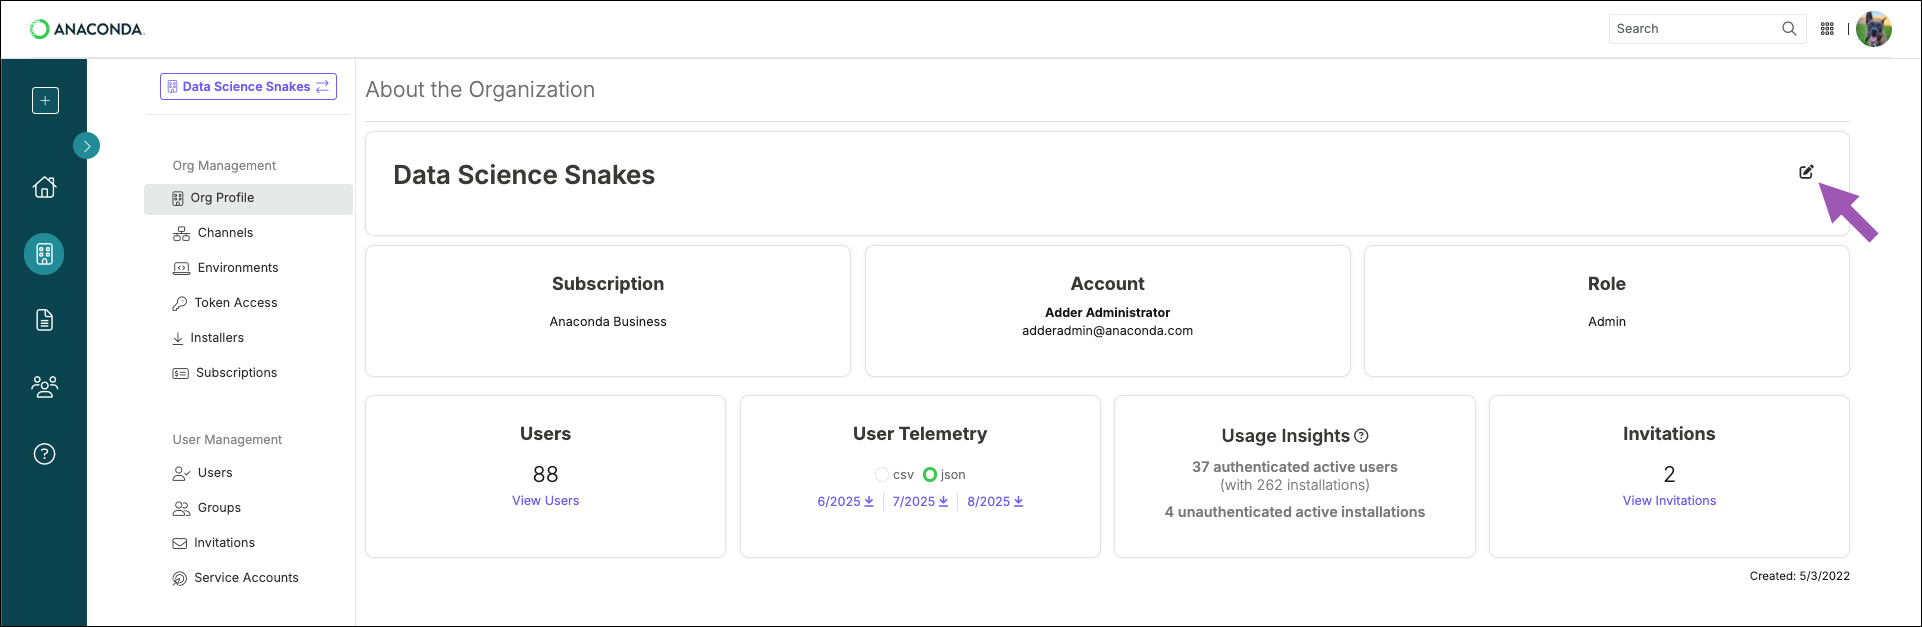Click the help question mark sidebar icon
1922x627 pixels.
[x=45, y=454]
